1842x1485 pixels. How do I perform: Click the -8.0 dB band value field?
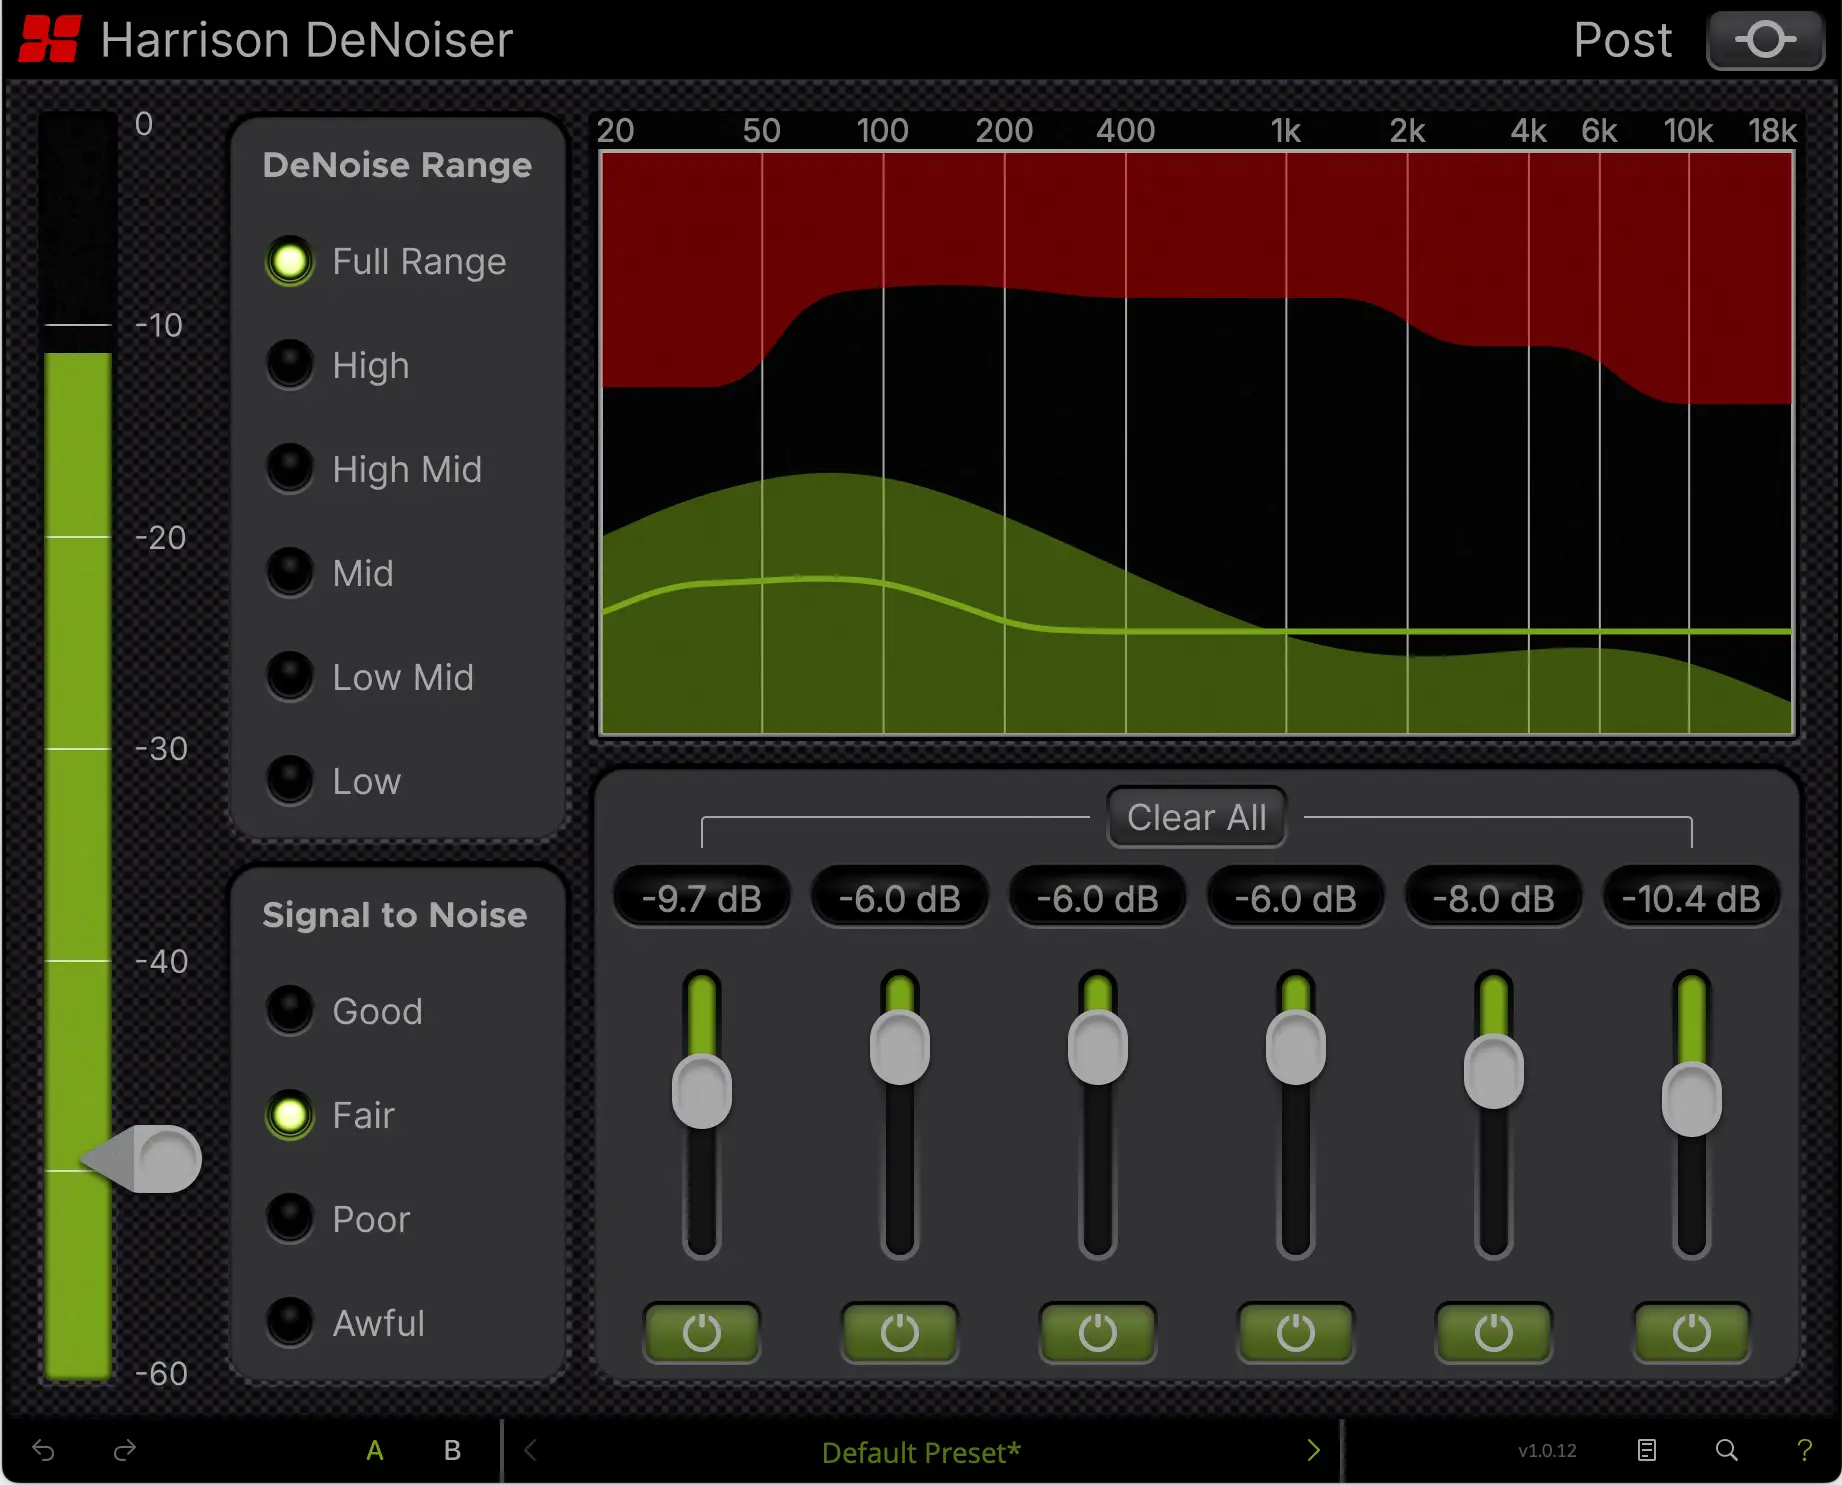(x=1494, y=898)
